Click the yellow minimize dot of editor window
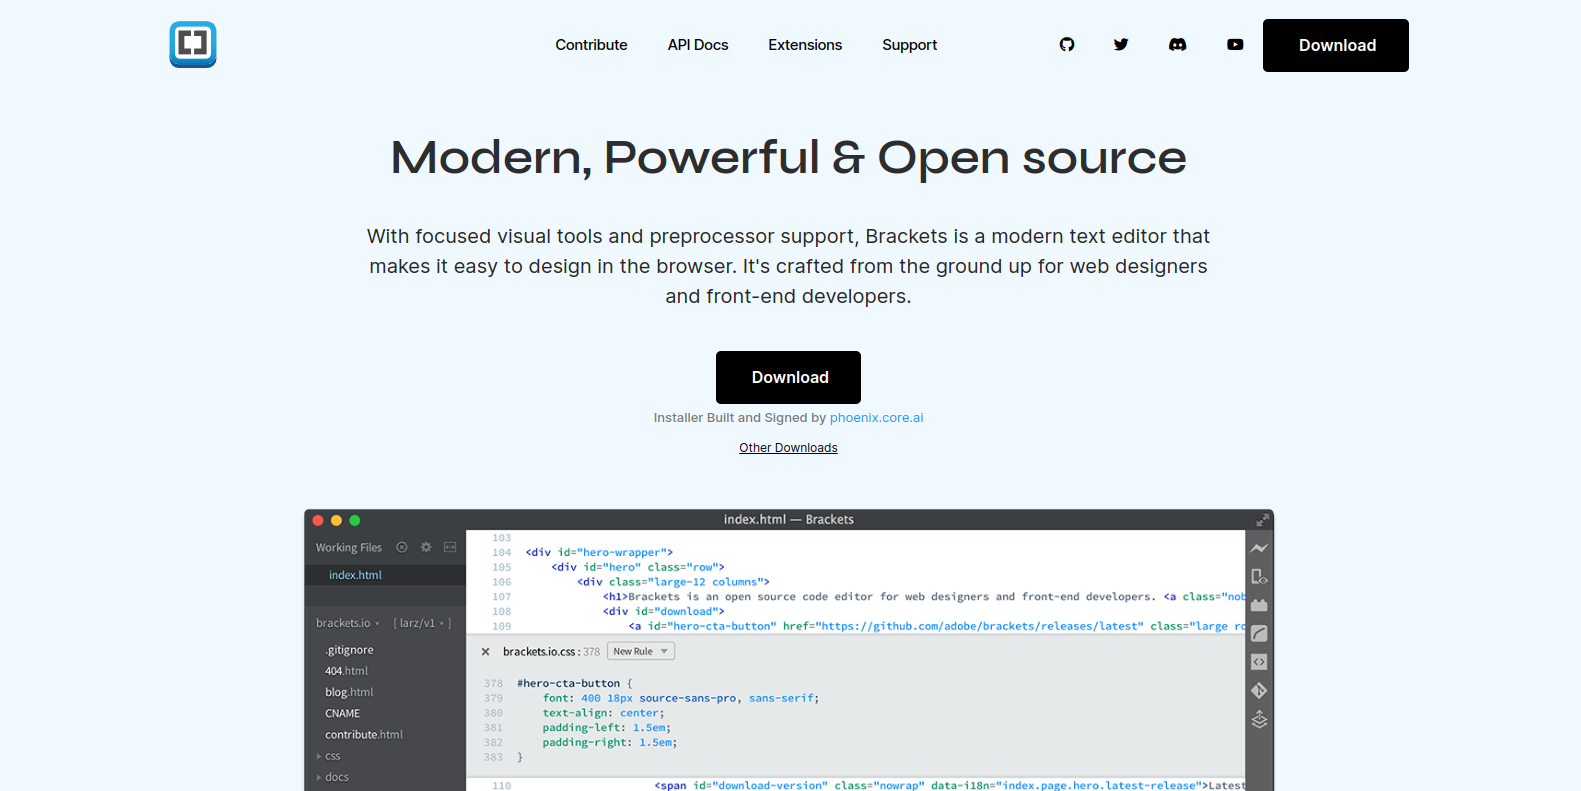Viewport: 1581px width, 791px height. point(336,520)
